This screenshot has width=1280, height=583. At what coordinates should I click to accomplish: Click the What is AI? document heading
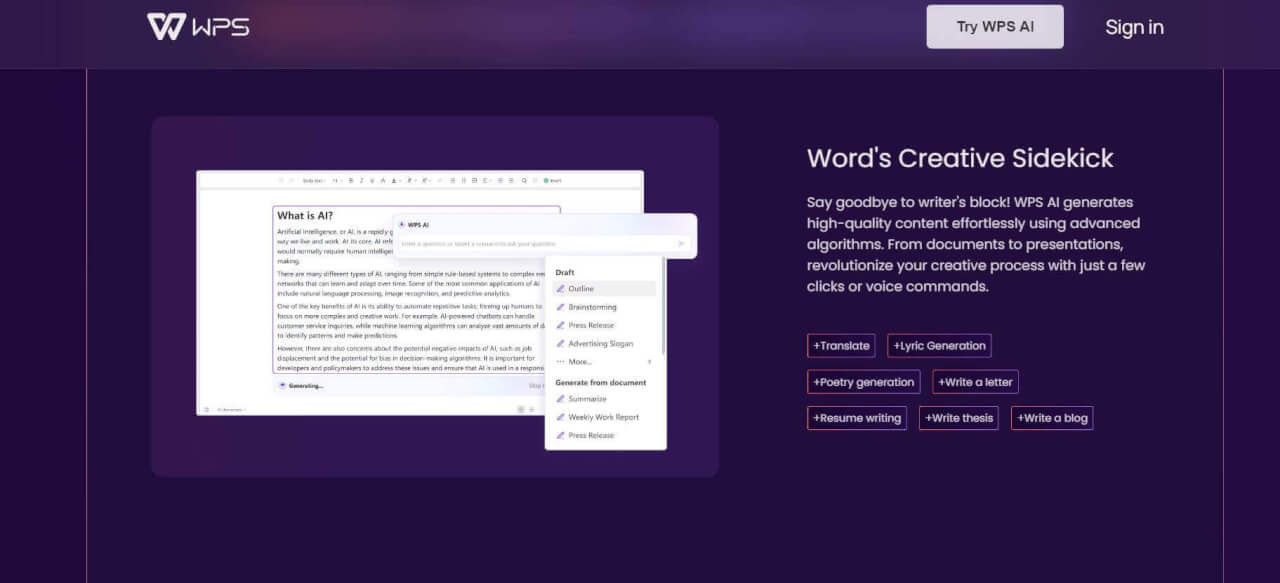tap(305, 215)
